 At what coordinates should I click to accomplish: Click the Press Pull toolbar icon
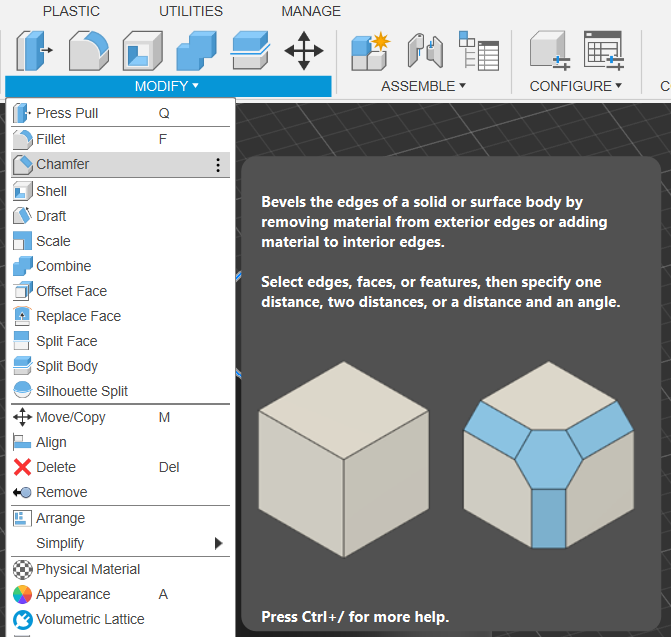pyautogui.click(x=34, y=50)
